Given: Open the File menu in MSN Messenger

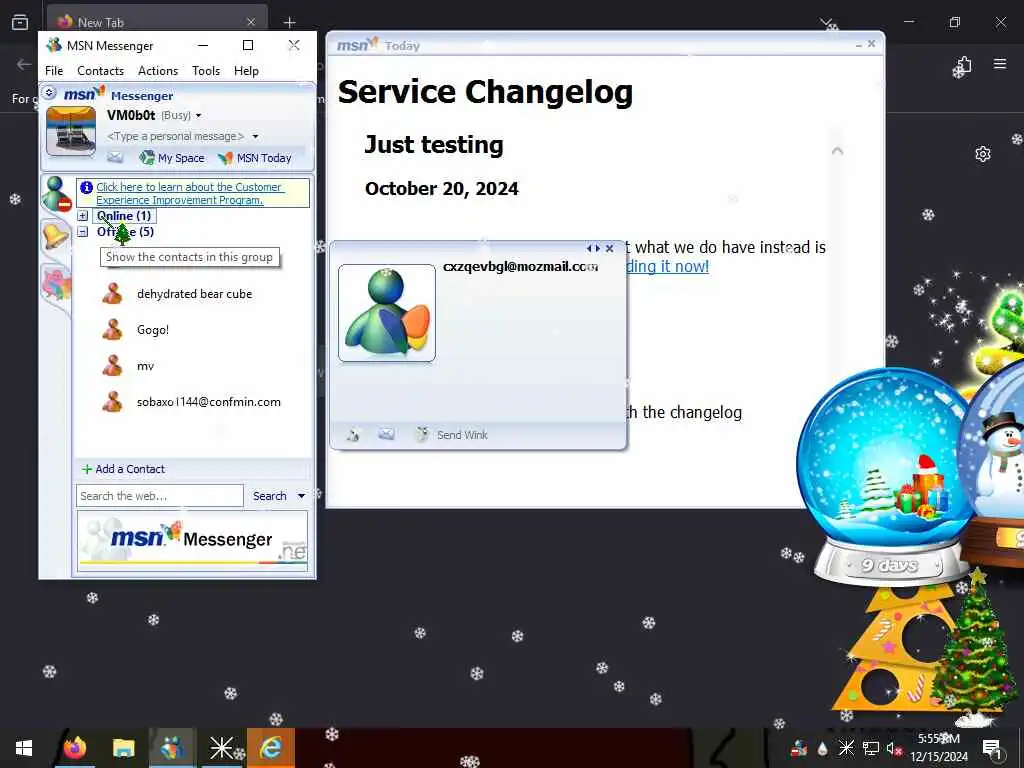Looking at the screenshot, I should 54,71.
